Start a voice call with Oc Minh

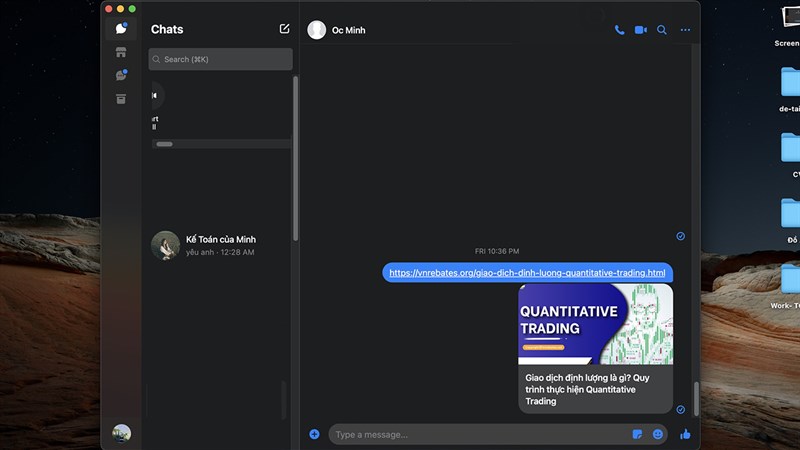point(619,30)
